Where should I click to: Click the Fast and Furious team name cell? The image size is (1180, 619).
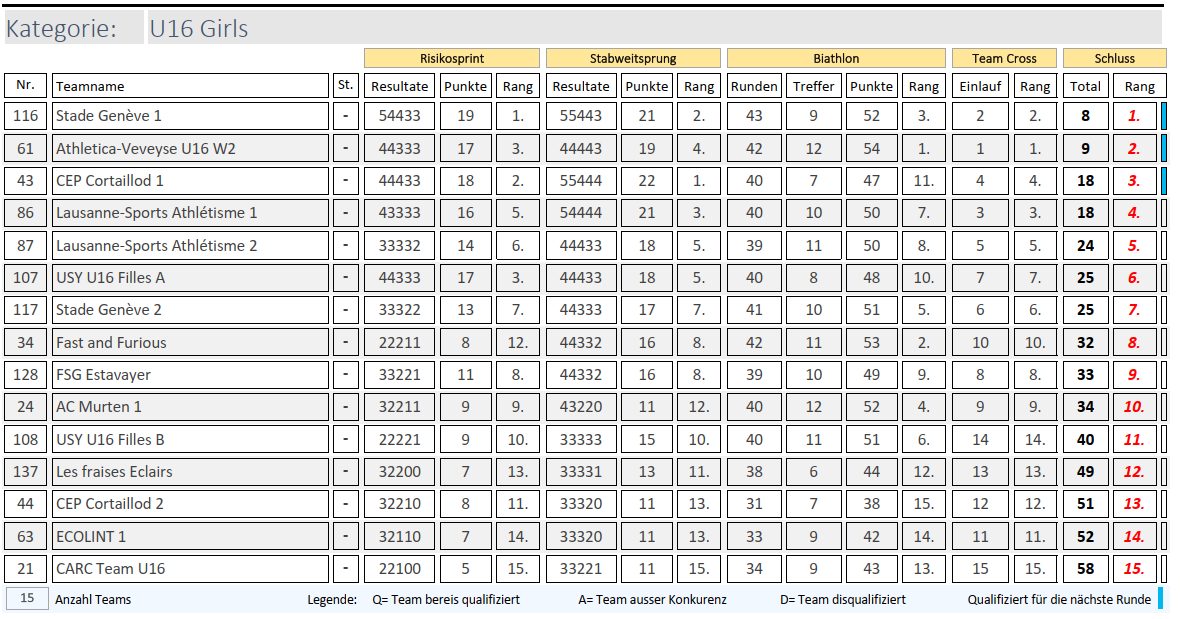tap(190, 343)
